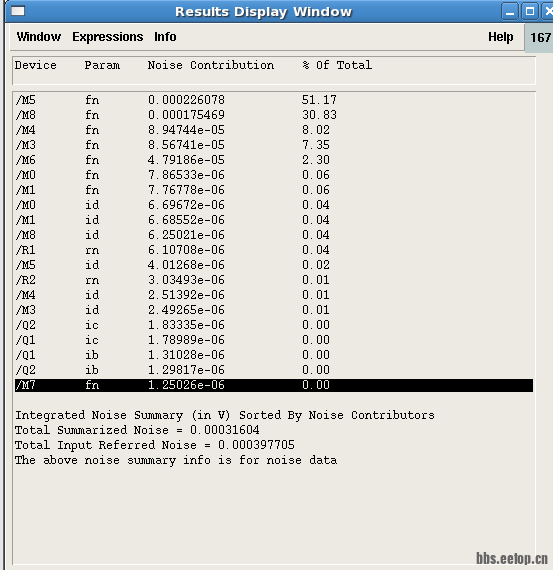
Task: Open the window menu icon in title bar
Action: [18, 11]
